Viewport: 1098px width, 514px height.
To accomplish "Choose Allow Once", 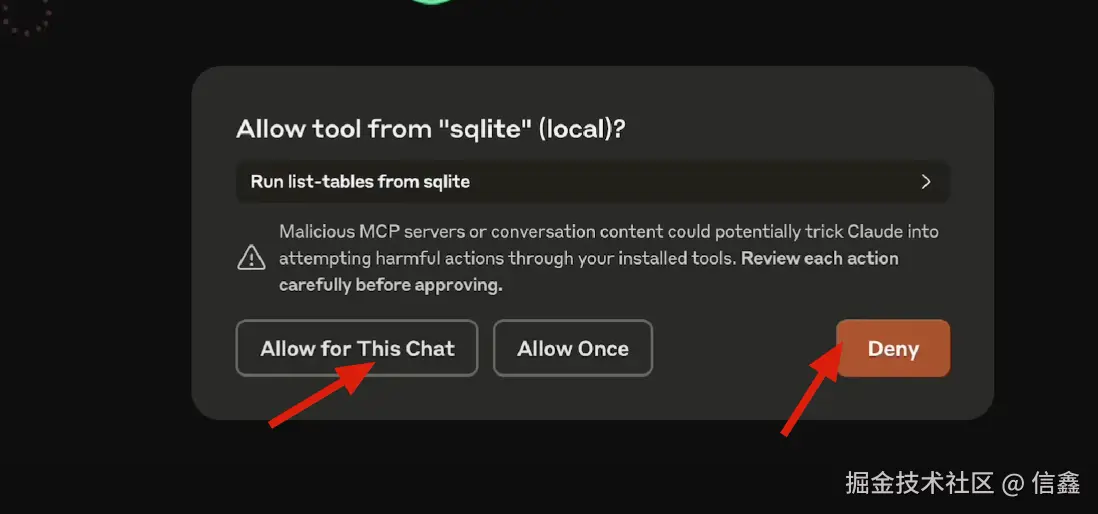I will coord(573,349).
